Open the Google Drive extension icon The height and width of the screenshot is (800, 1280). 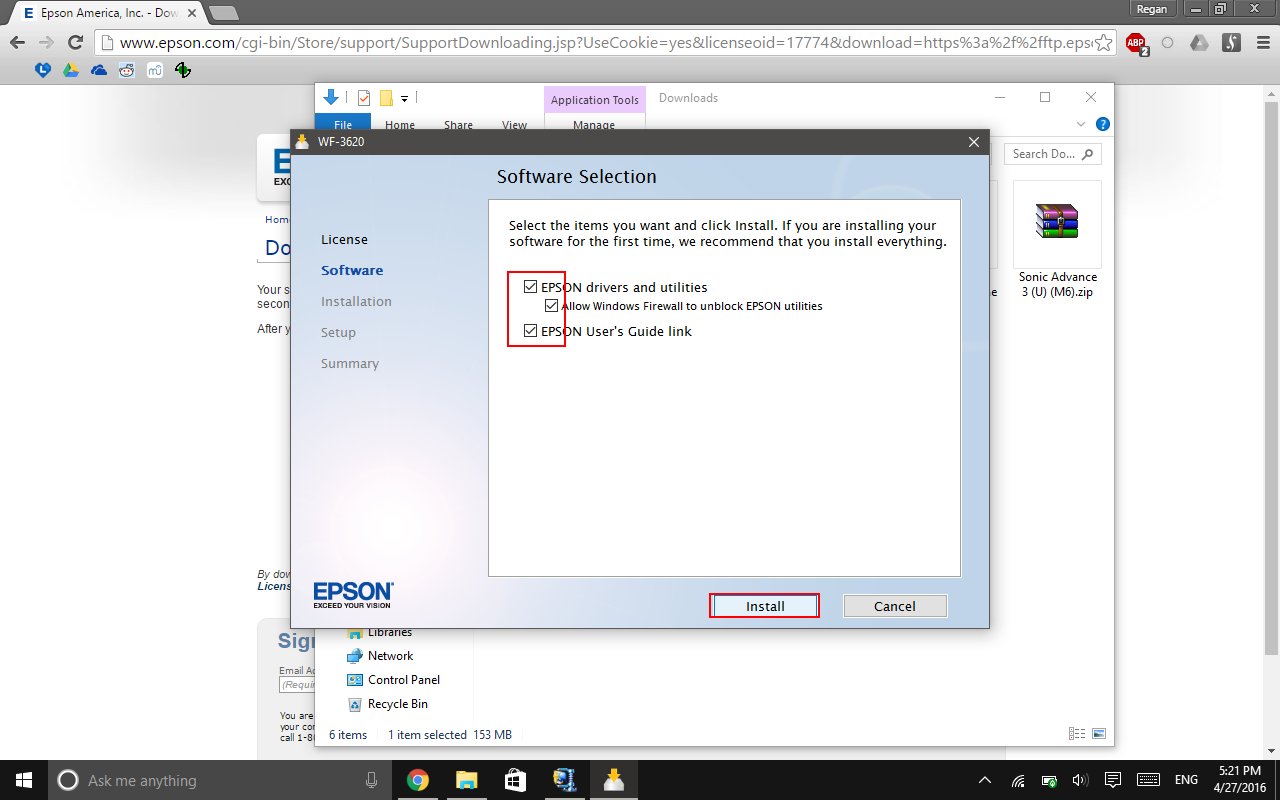coord(1199,43)
